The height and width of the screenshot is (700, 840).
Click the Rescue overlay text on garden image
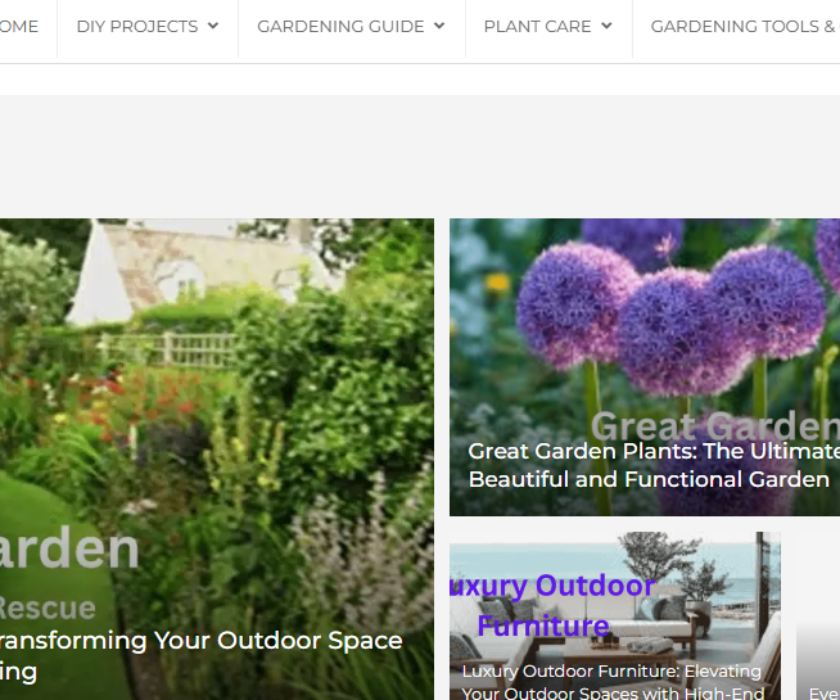48,608
